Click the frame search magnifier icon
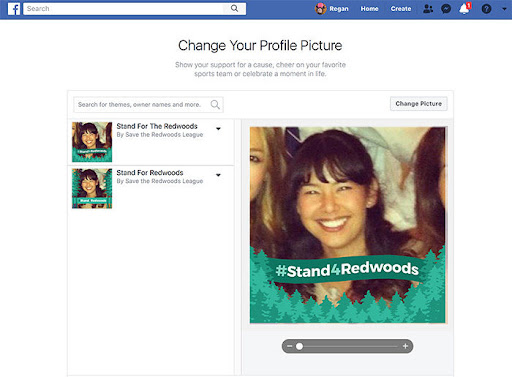This screenshot has width=512, height=377. pyautogui.click(x=215, y=105)
